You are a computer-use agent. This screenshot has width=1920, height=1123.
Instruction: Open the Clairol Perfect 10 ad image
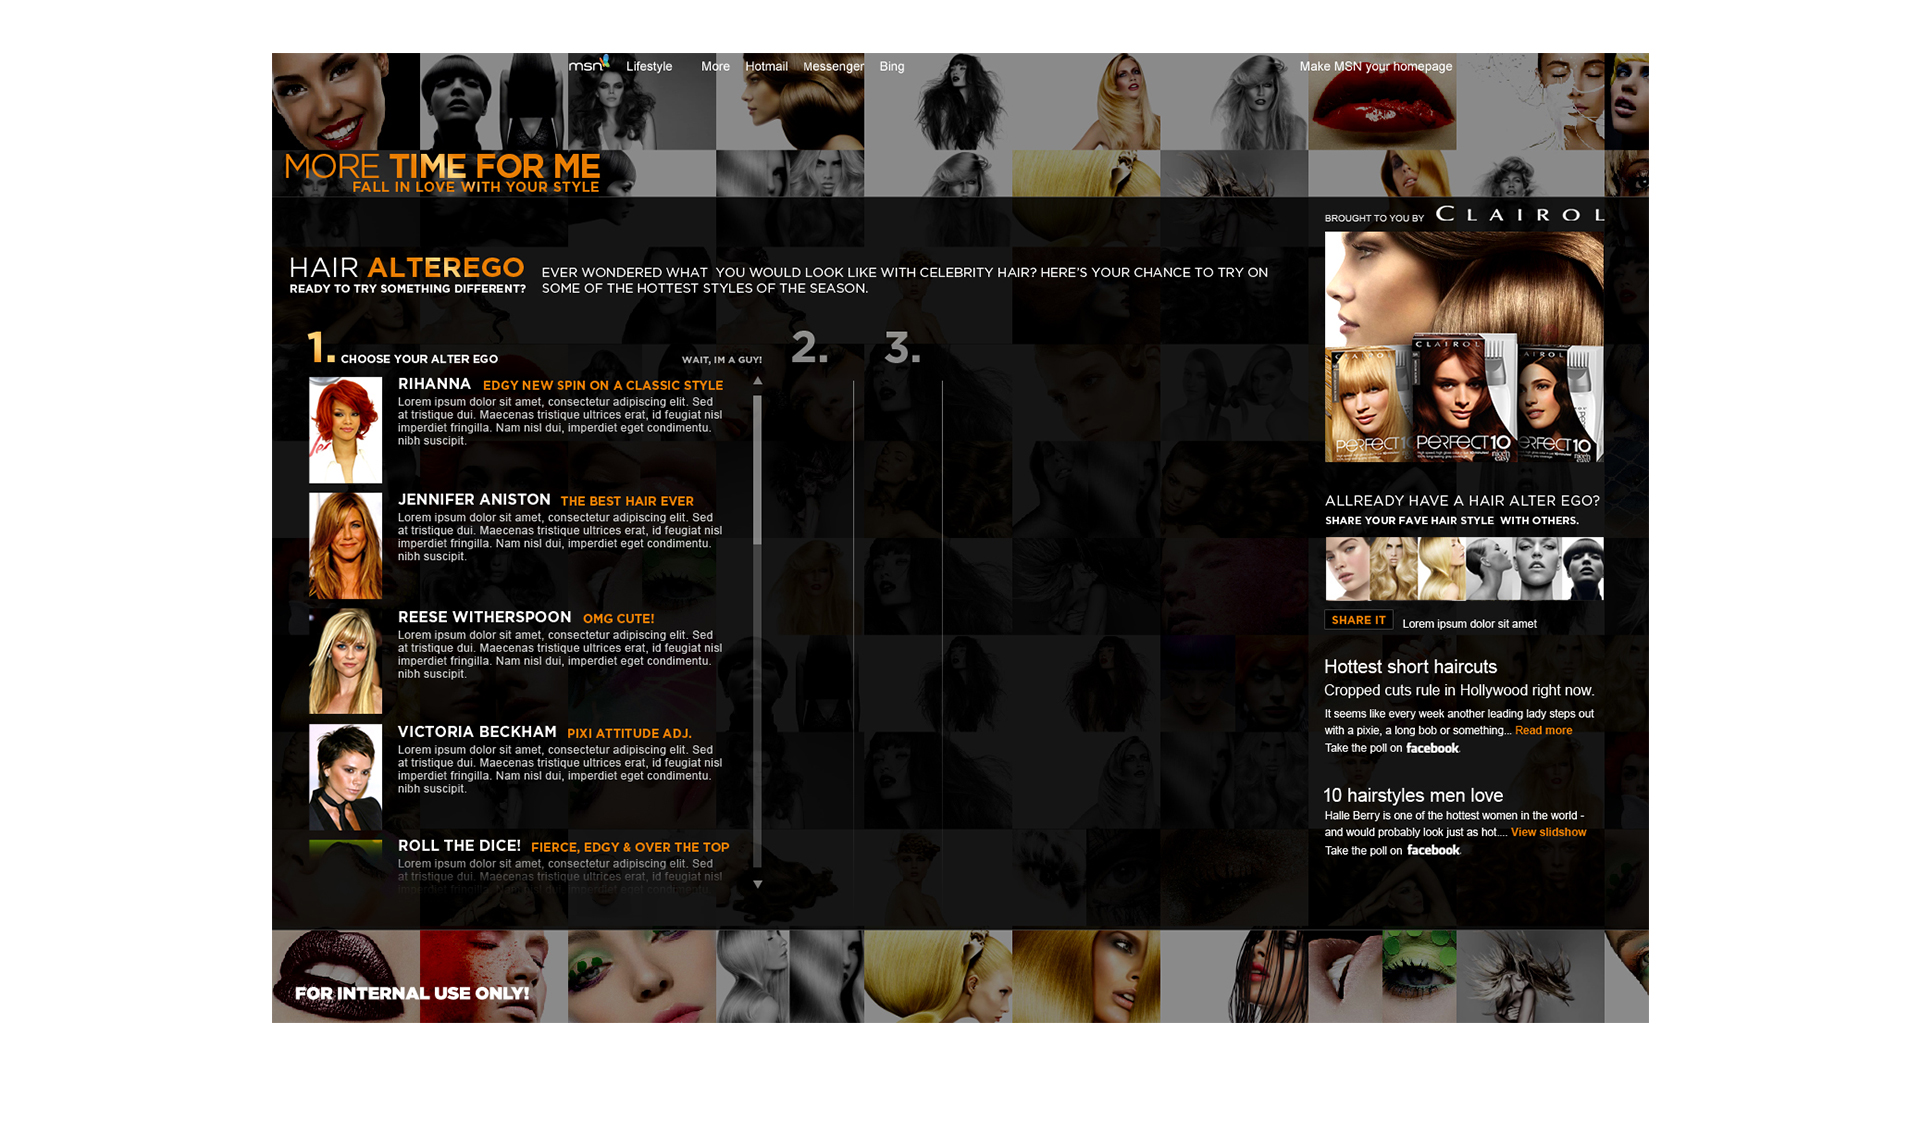click(x=1463, y=347)
